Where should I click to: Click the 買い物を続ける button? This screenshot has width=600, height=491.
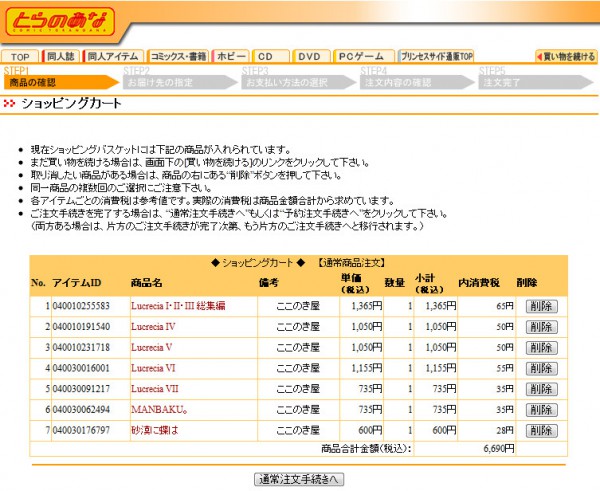click(x=565, y=57)
